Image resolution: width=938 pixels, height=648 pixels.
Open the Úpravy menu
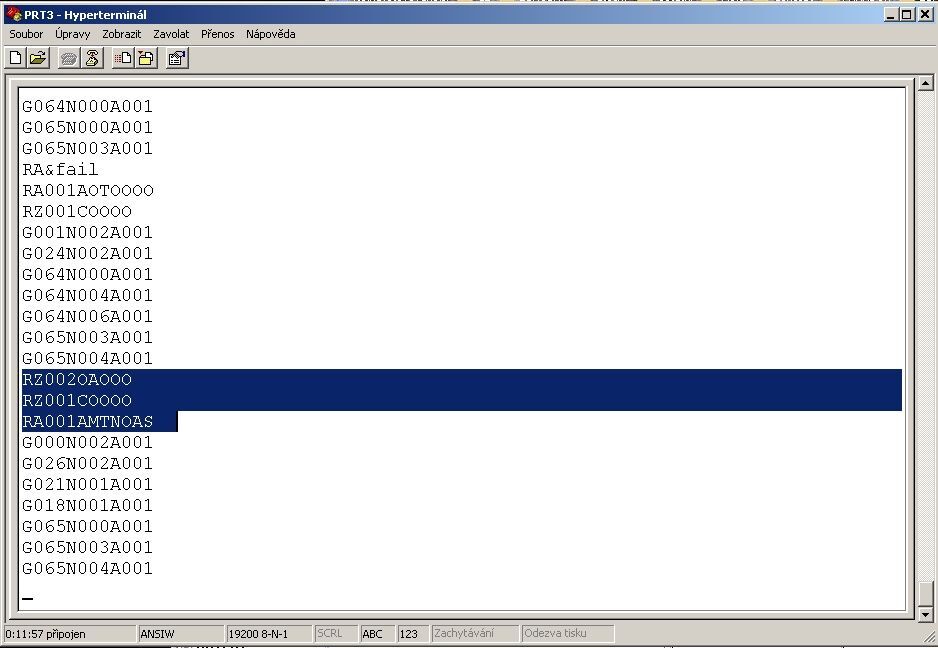[72, 34]
